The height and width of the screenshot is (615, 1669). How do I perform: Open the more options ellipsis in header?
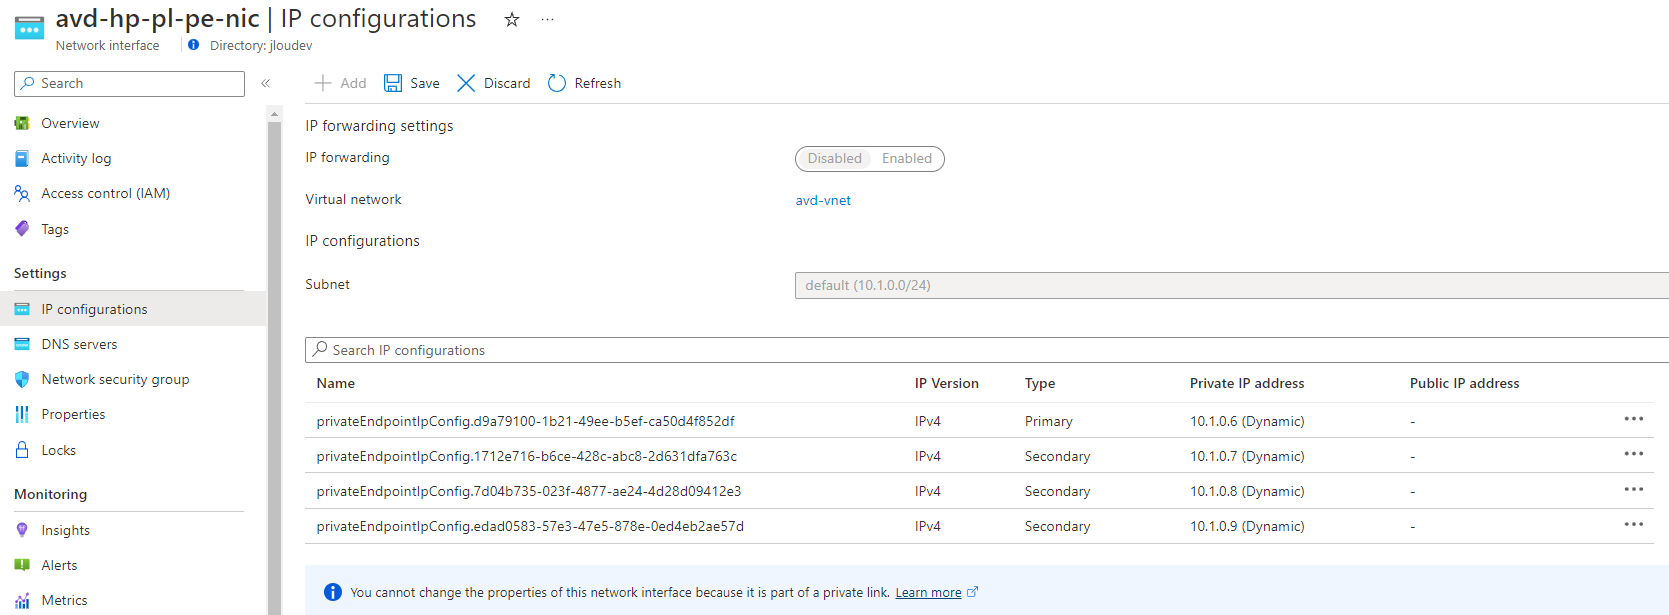point(547,19)
